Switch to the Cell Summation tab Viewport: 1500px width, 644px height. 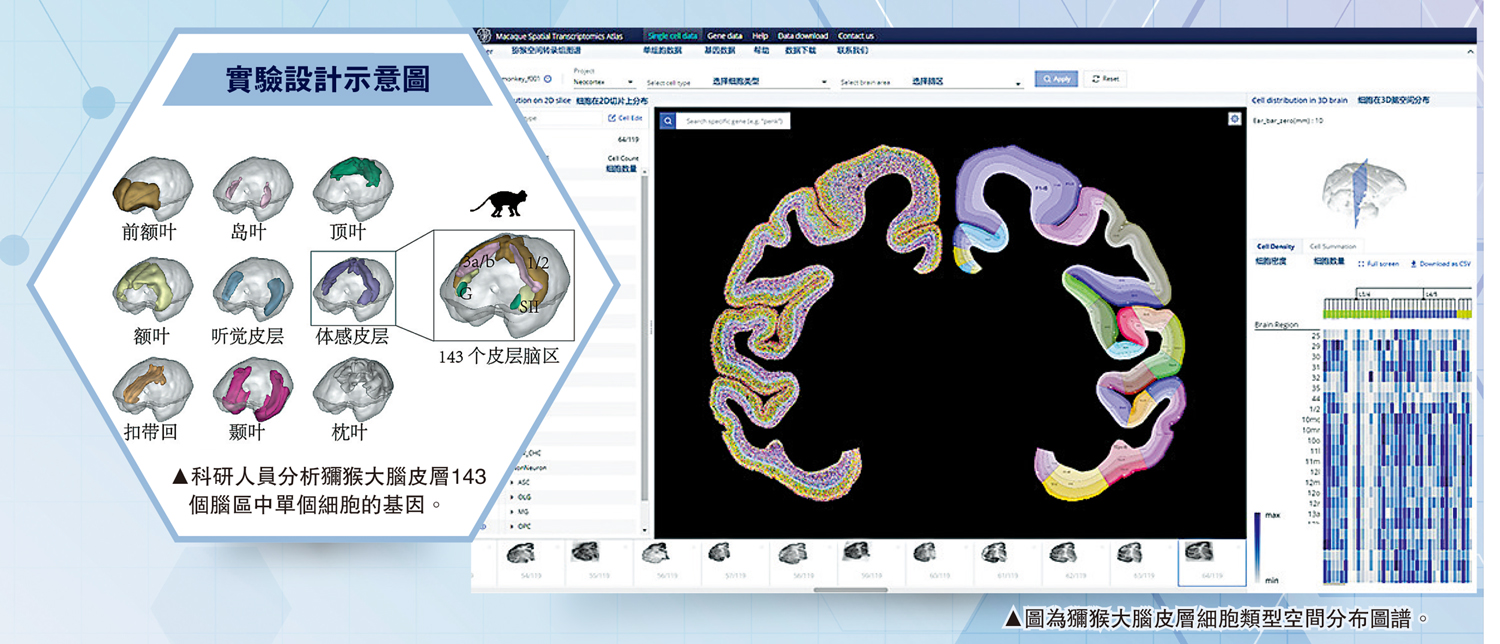click(1333, 246)
